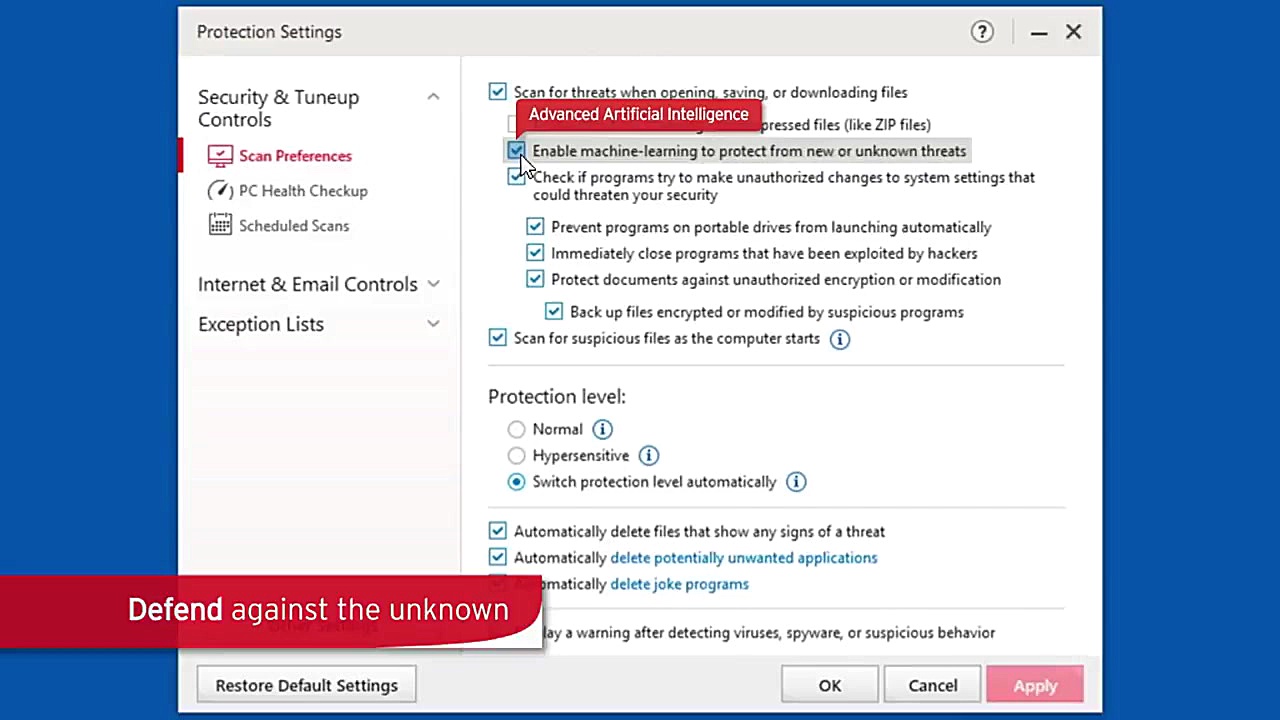Expand Internet & Email Controls section

point(433,284)
